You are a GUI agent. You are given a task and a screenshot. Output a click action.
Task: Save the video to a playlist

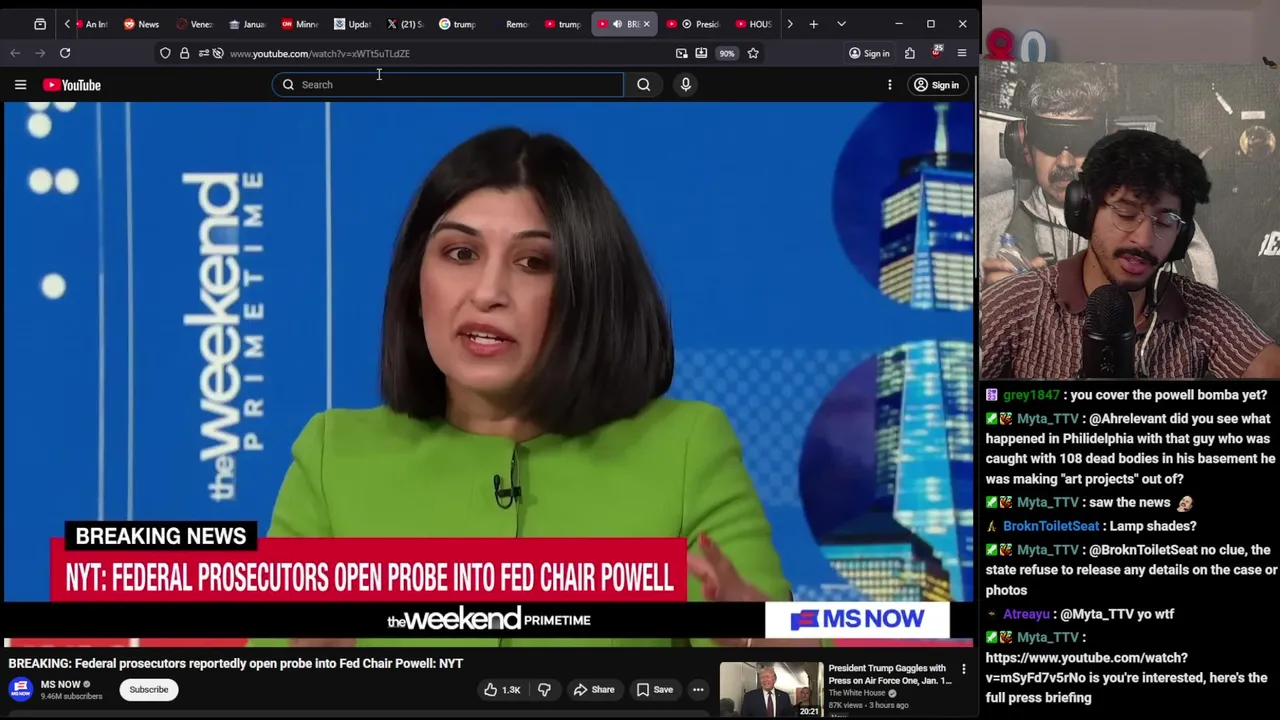click(654, 689)
